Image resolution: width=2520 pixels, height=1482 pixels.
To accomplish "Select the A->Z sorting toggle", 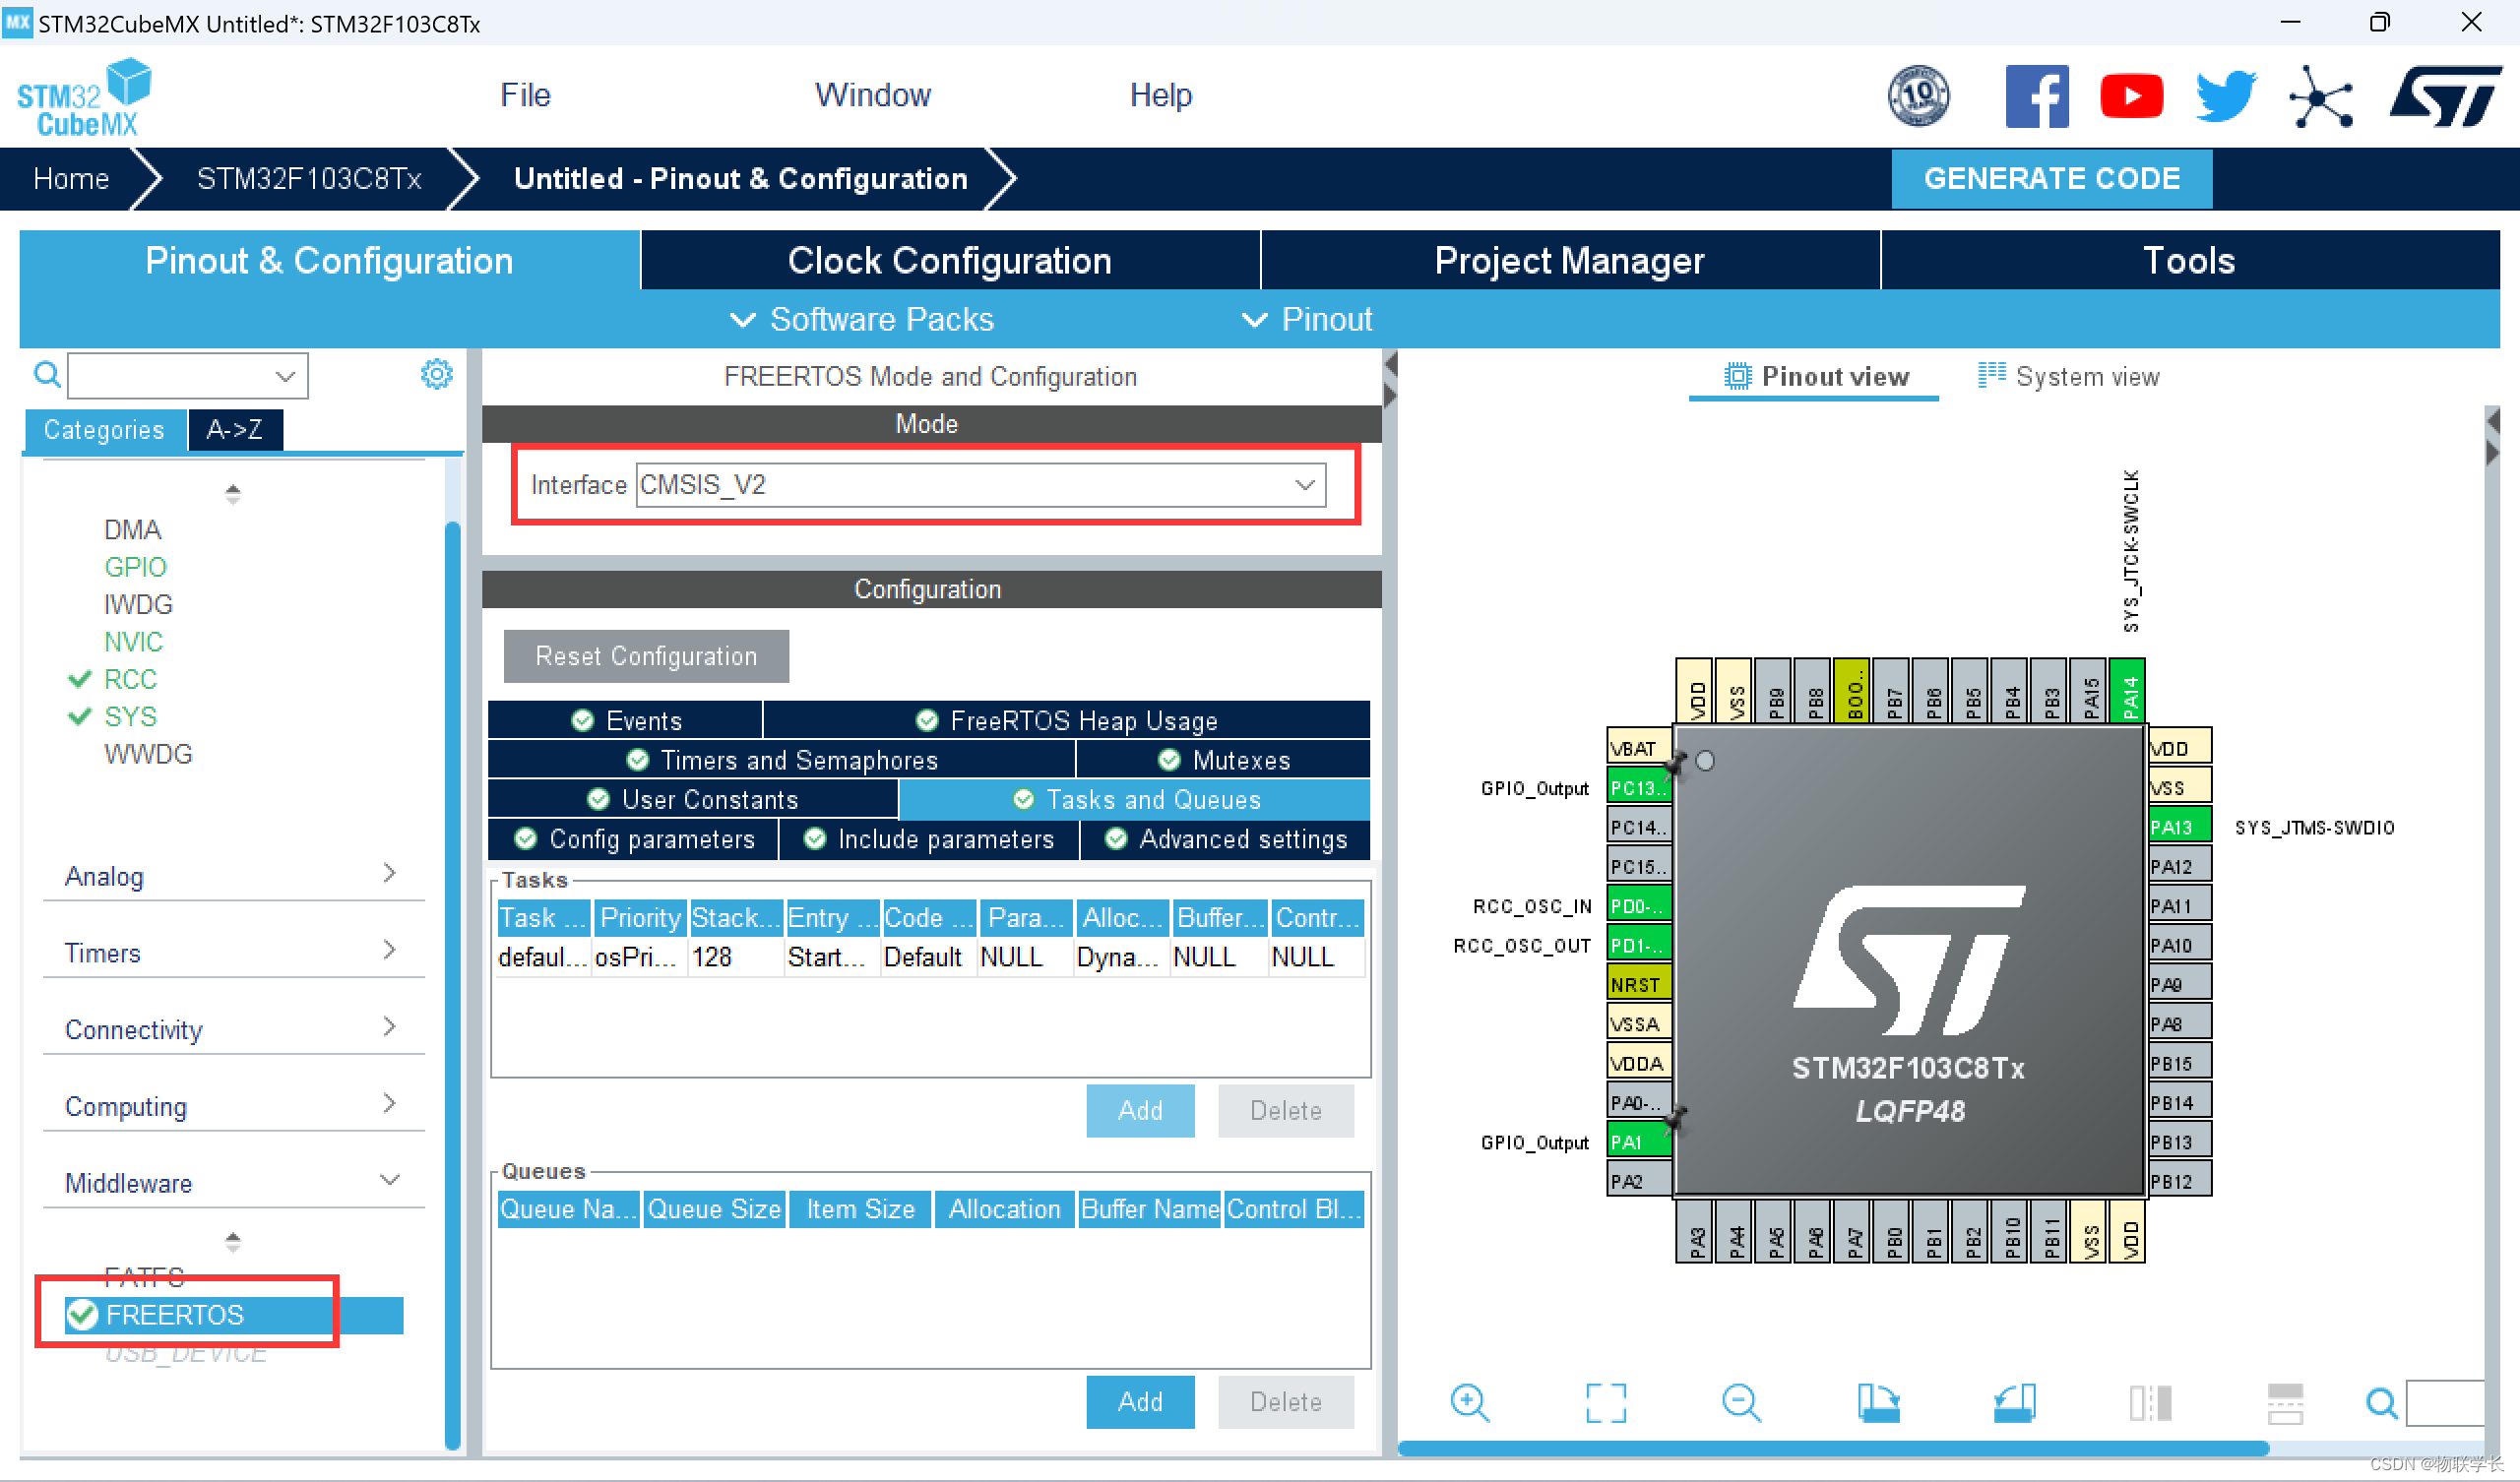I will coord(234,430).
